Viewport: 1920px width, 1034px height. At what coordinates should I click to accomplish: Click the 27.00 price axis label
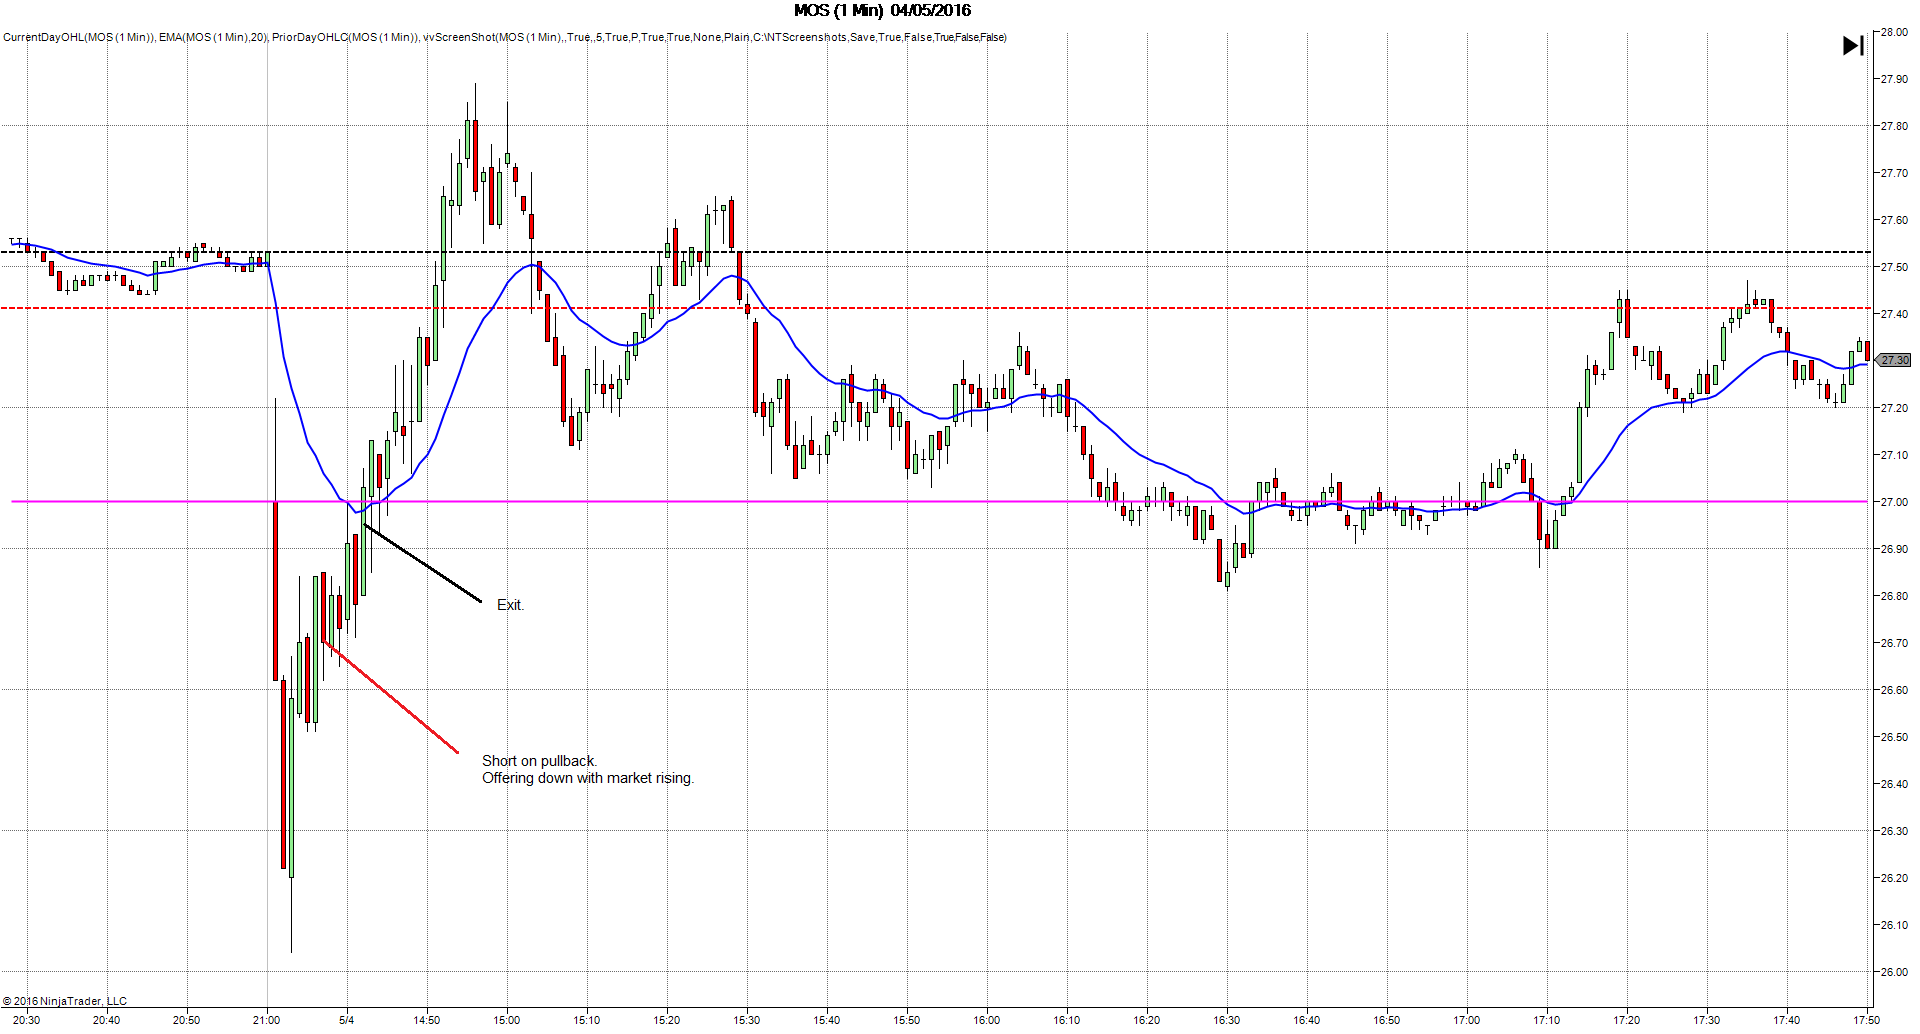[1894, 502]
